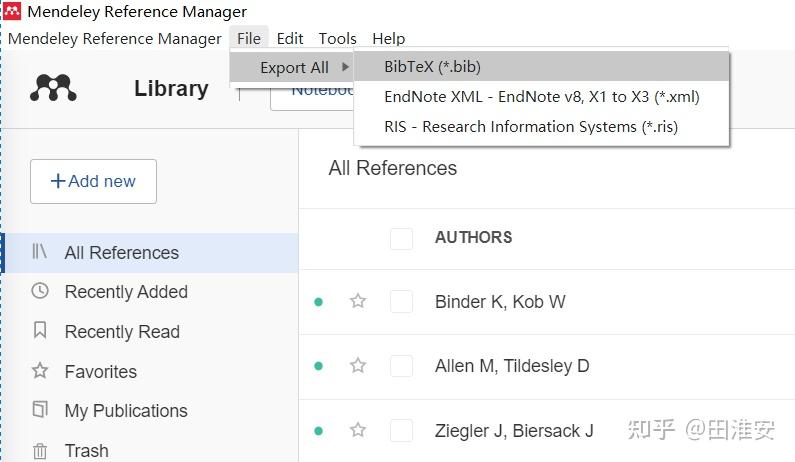Choose BibTeX (*.bib) export format
Screen dimensions: 795x462
tap(433, 67)
